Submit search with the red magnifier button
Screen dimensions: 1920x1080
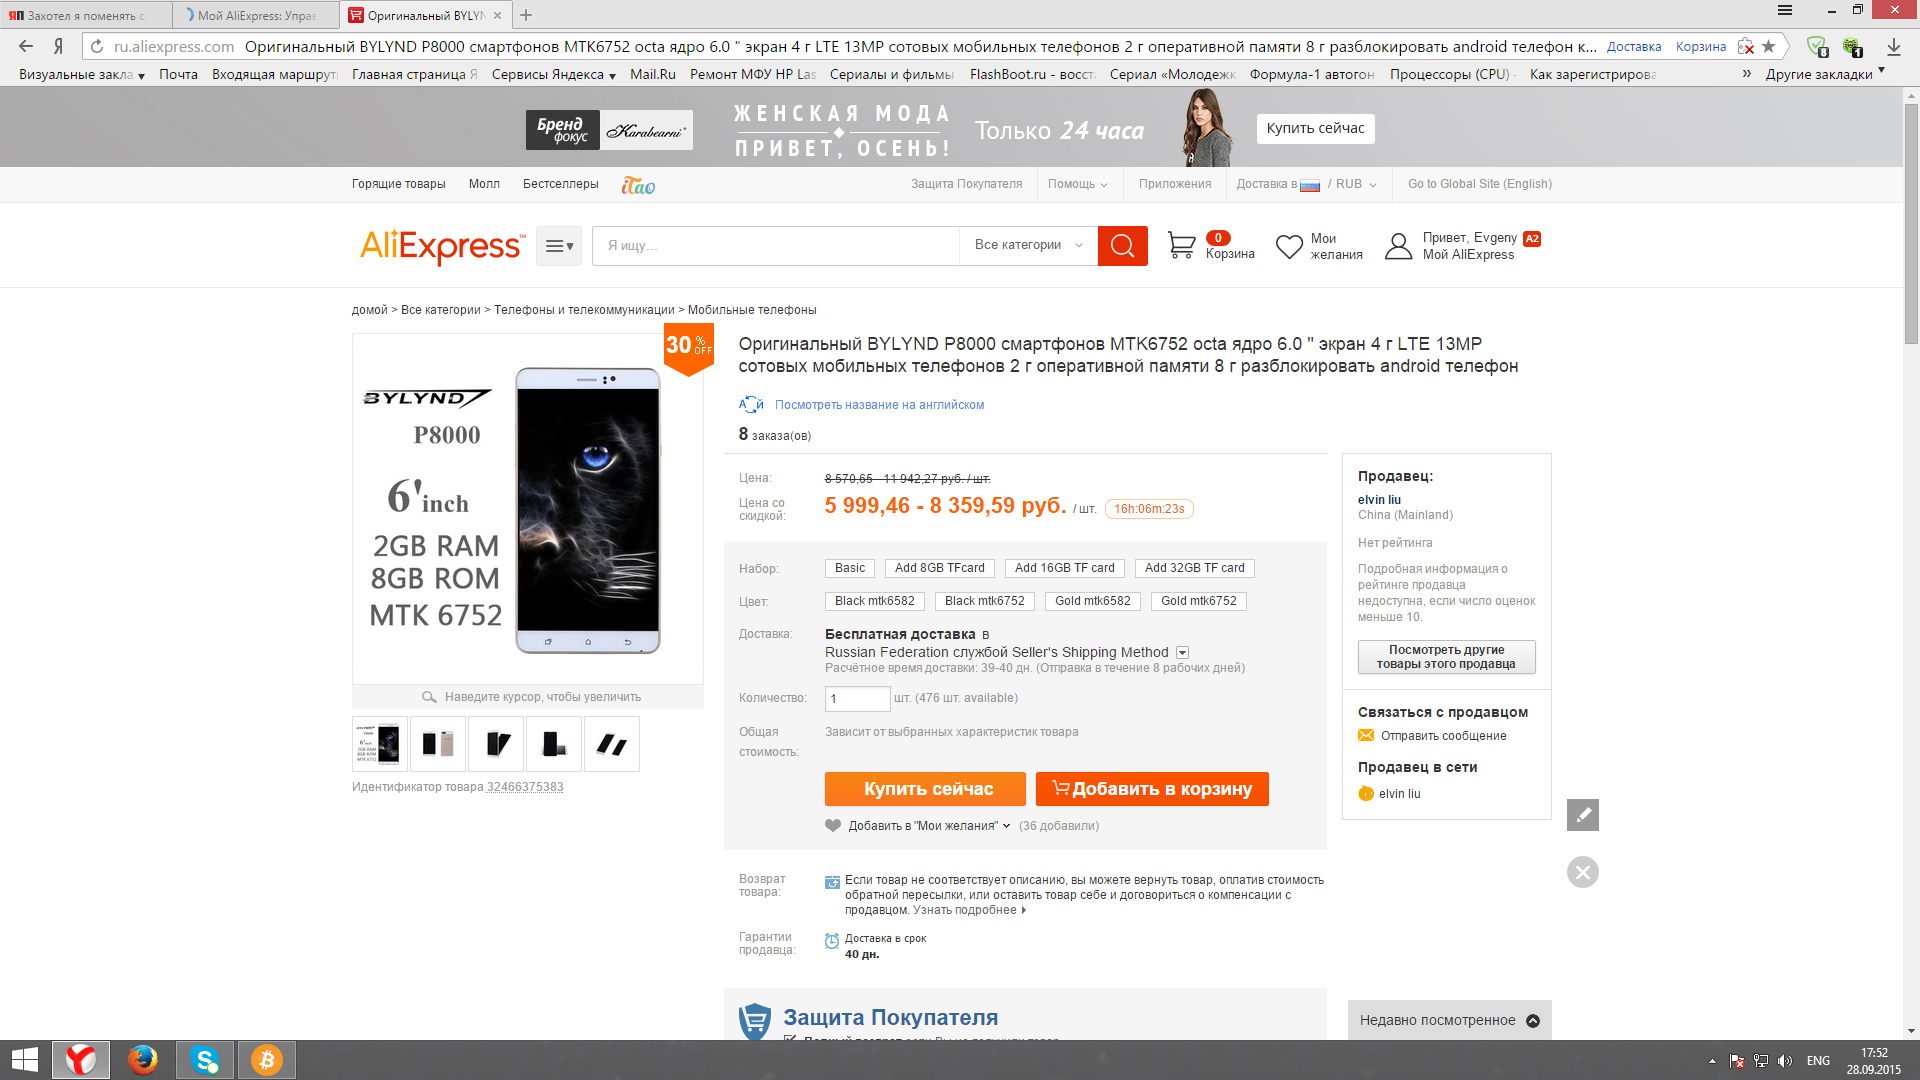tap(1122, 245)
